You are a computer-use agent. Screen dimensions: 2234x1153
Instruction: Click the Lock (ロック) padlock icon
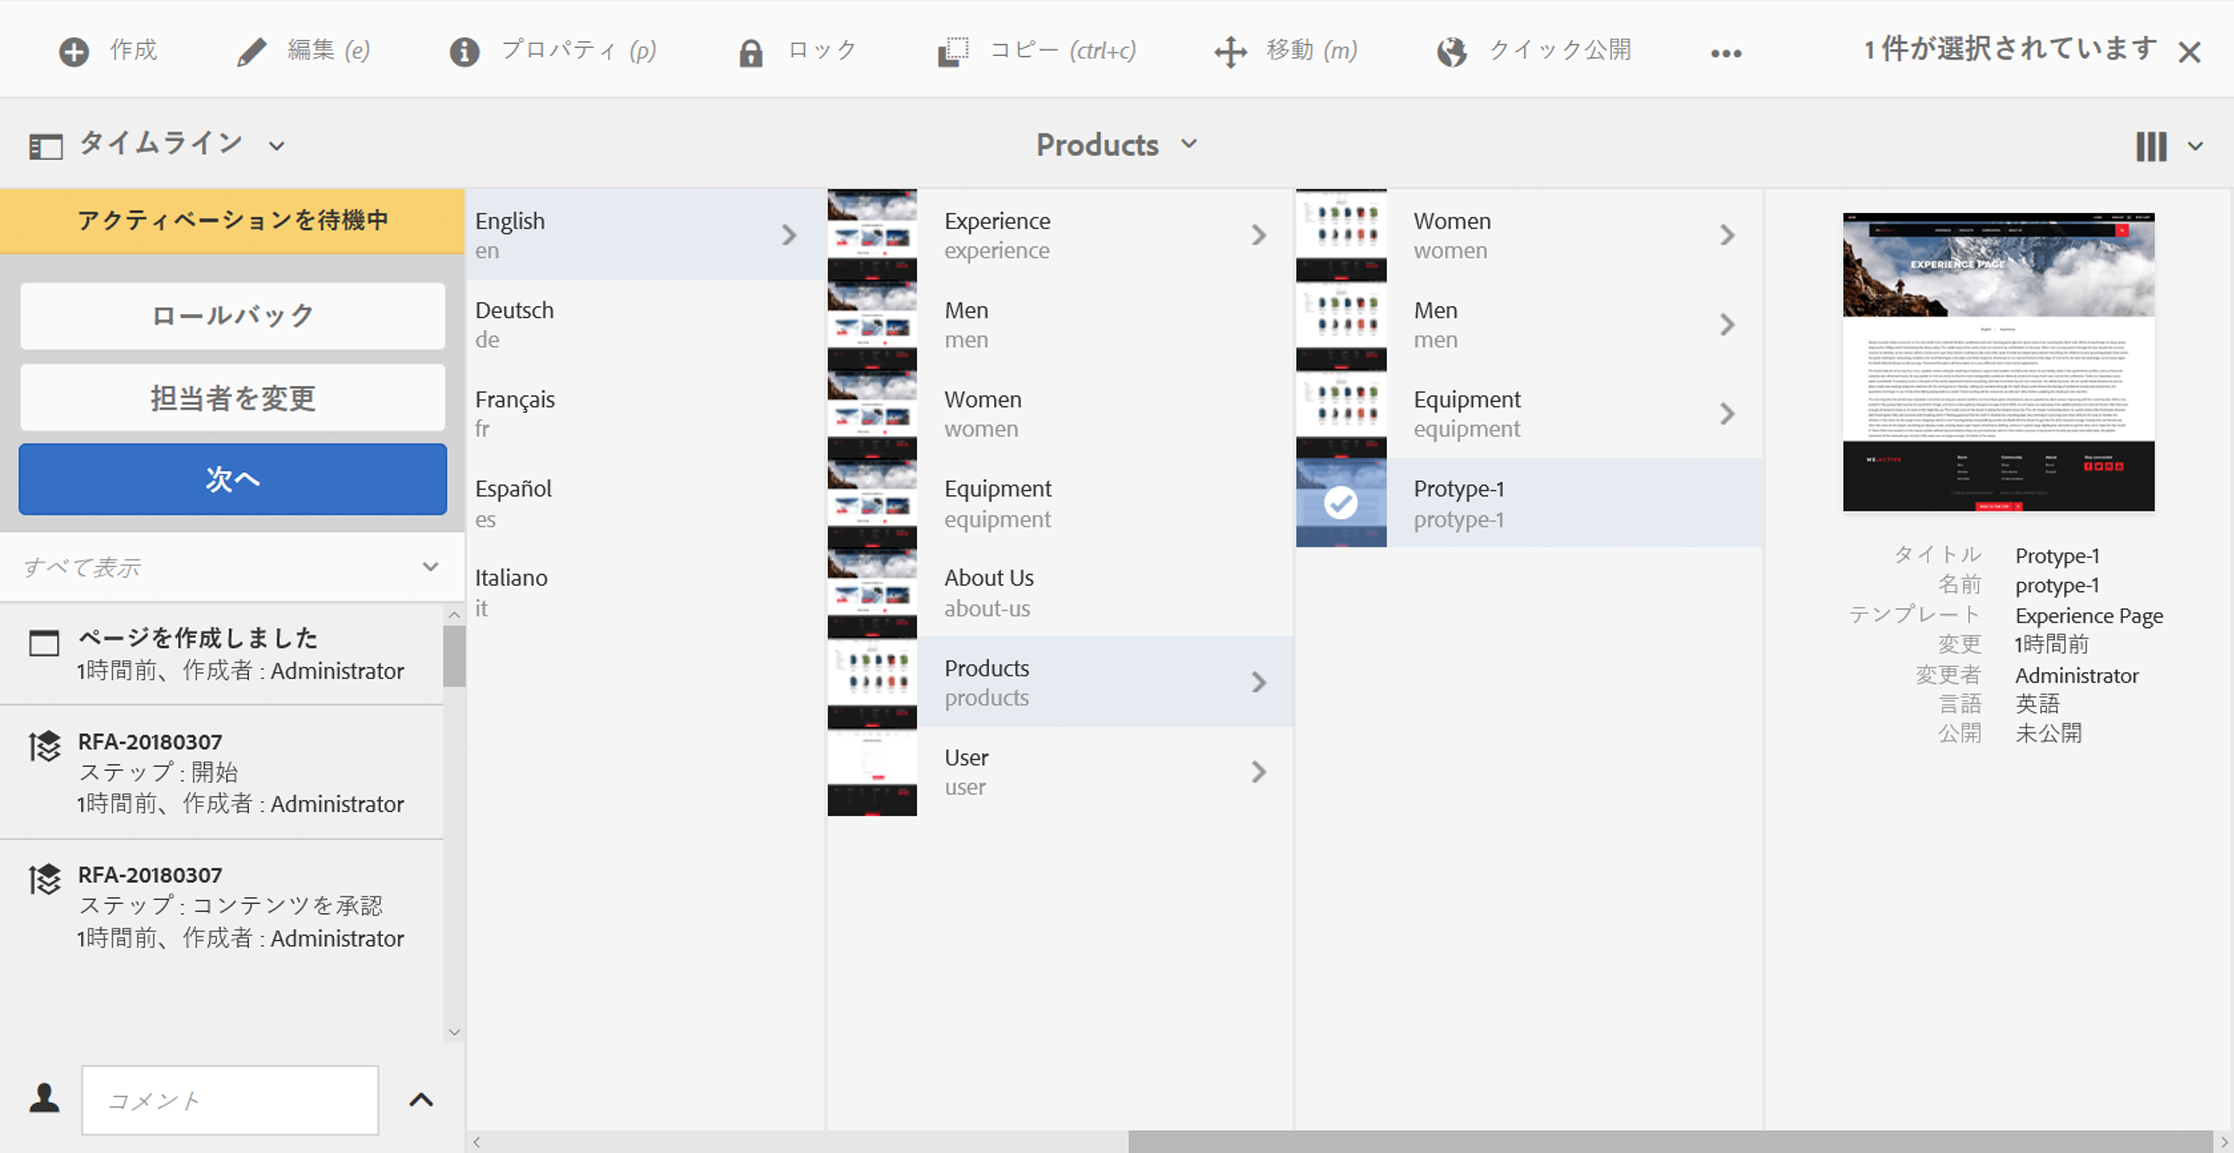click(750, 52)
